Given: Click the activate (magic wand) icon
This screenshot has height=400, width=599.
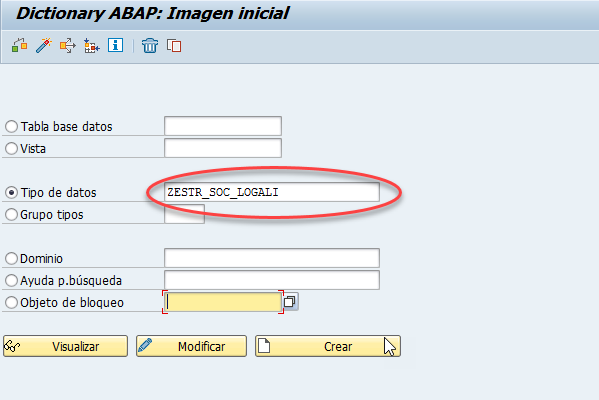Looking at the screenshot, I should [x=44, y=46].
